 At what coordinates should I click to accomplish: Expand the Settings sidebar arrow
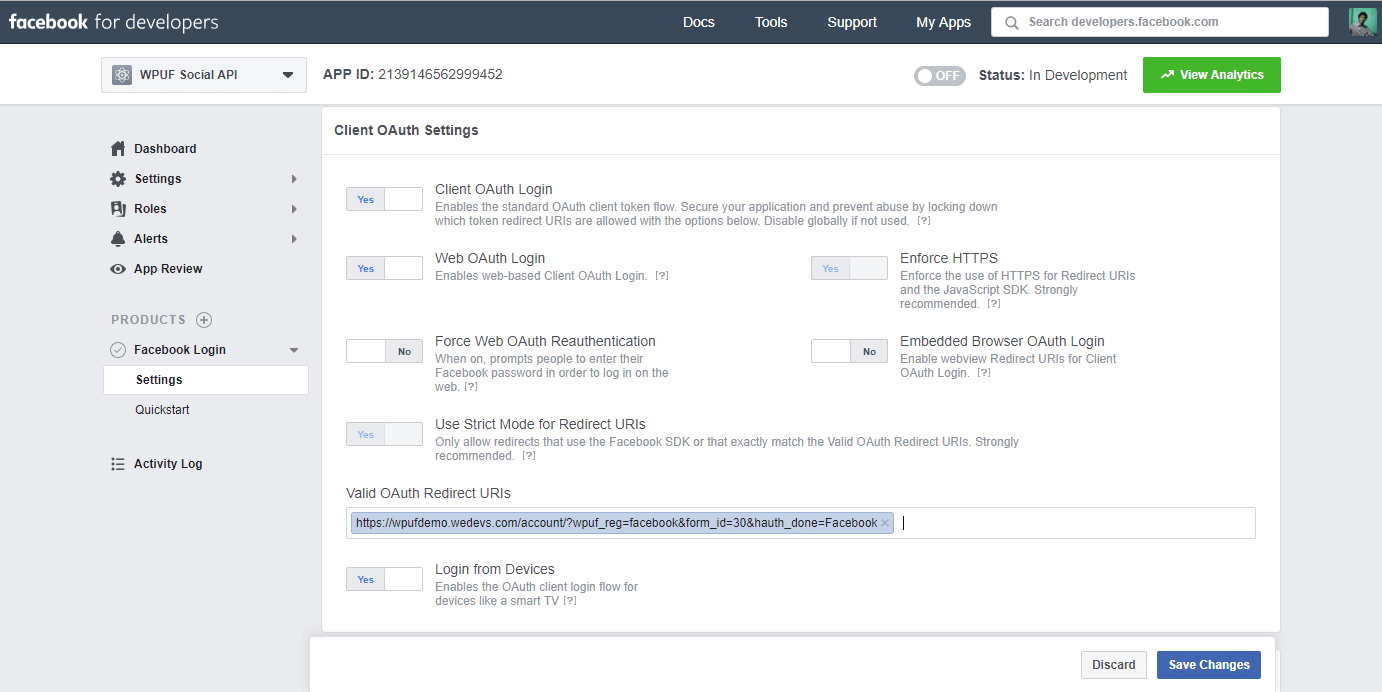point(294,179)
